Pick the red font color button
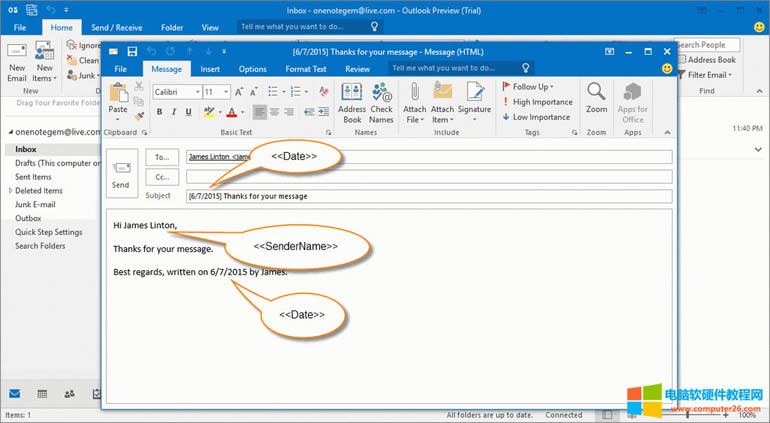Viewport: 770px width, 423px height. [x=231, y=112]
